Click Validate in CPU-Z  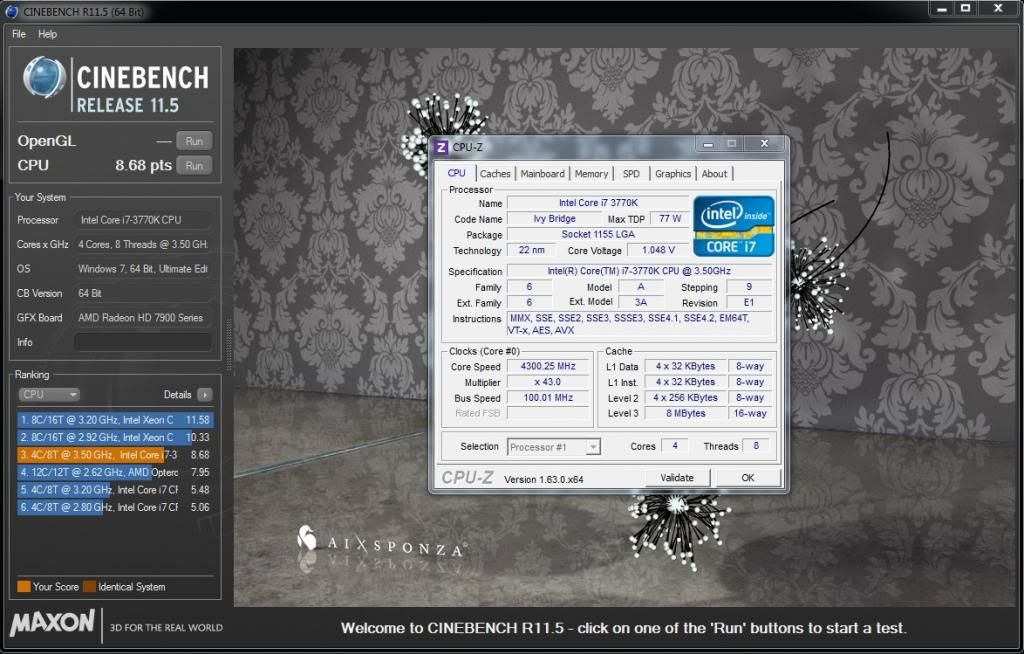pyautogui.click(x=678, y=478)
